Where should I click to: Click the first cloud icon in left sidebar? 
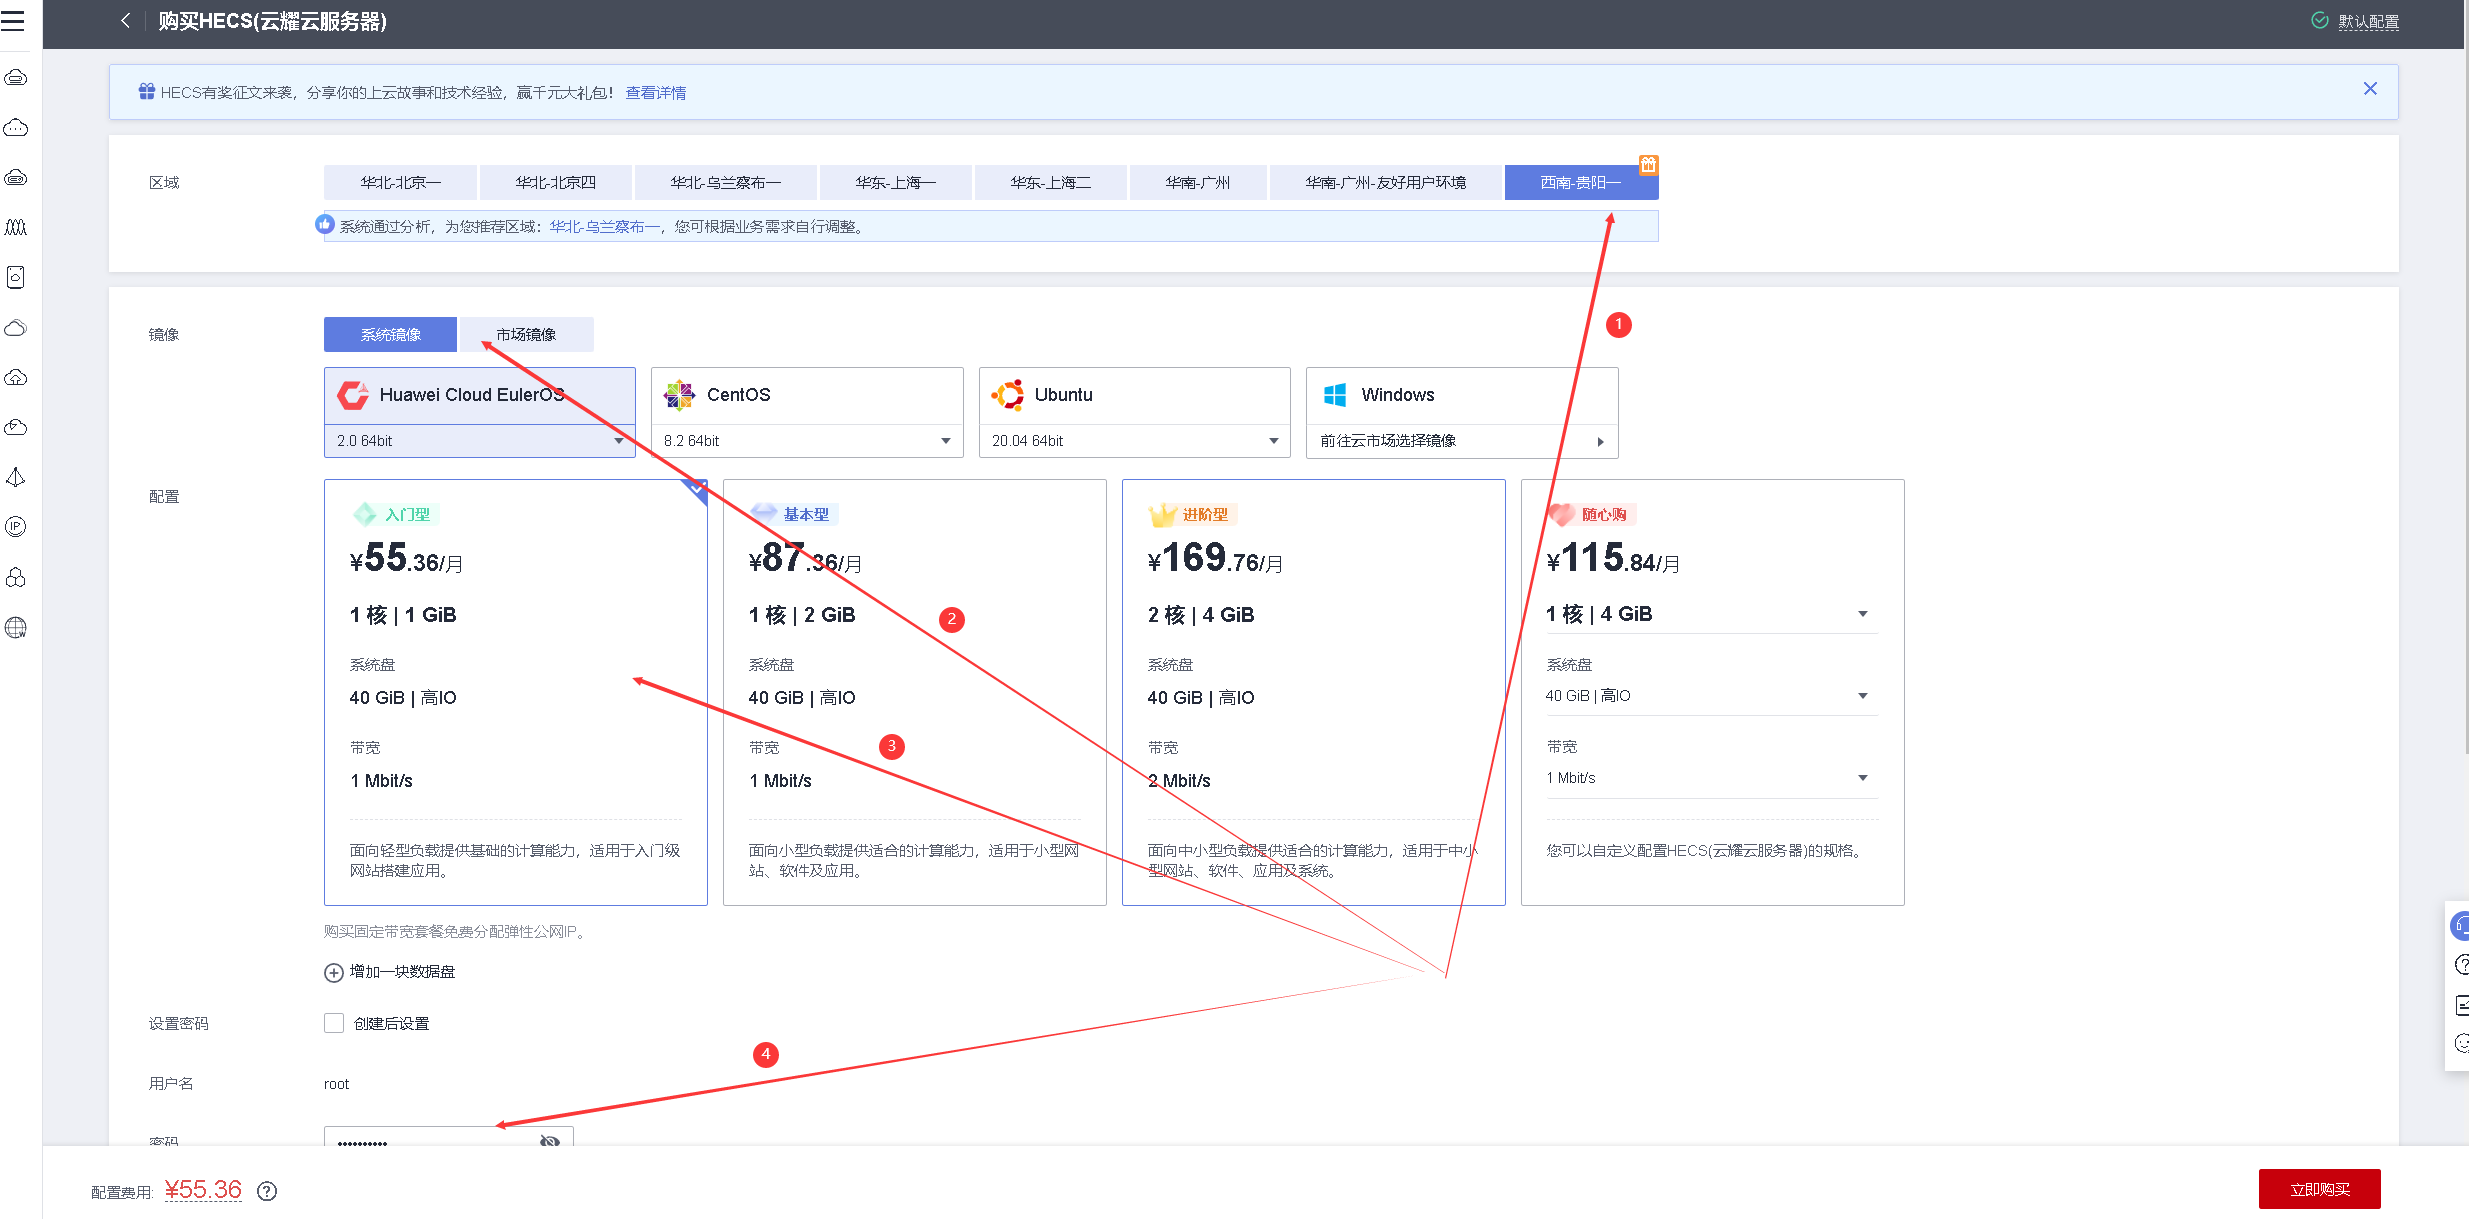click(x=16, y=78)
